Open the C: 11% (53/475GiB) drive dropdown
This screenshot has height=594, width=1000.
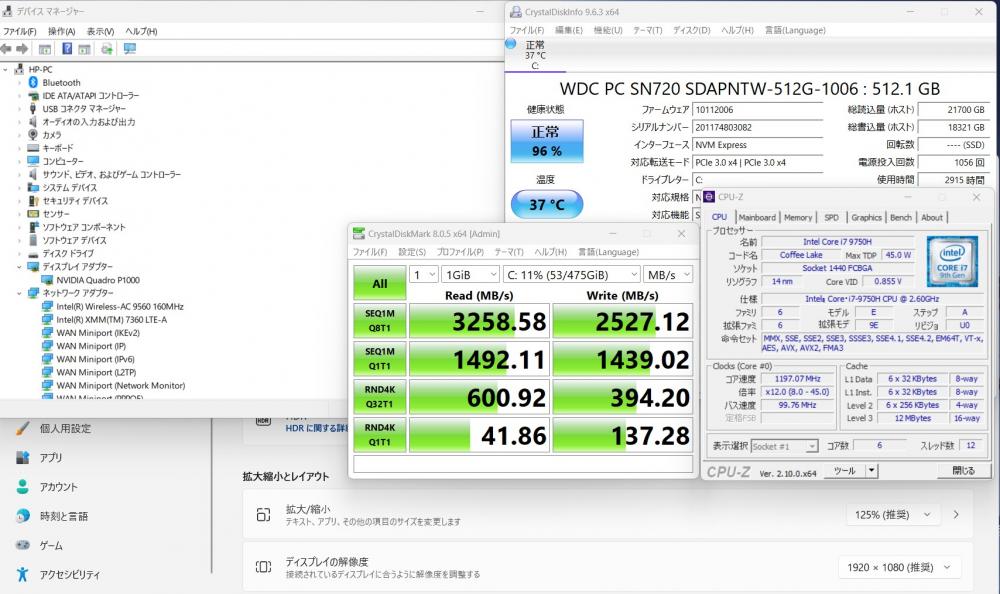tap(571, 274)
